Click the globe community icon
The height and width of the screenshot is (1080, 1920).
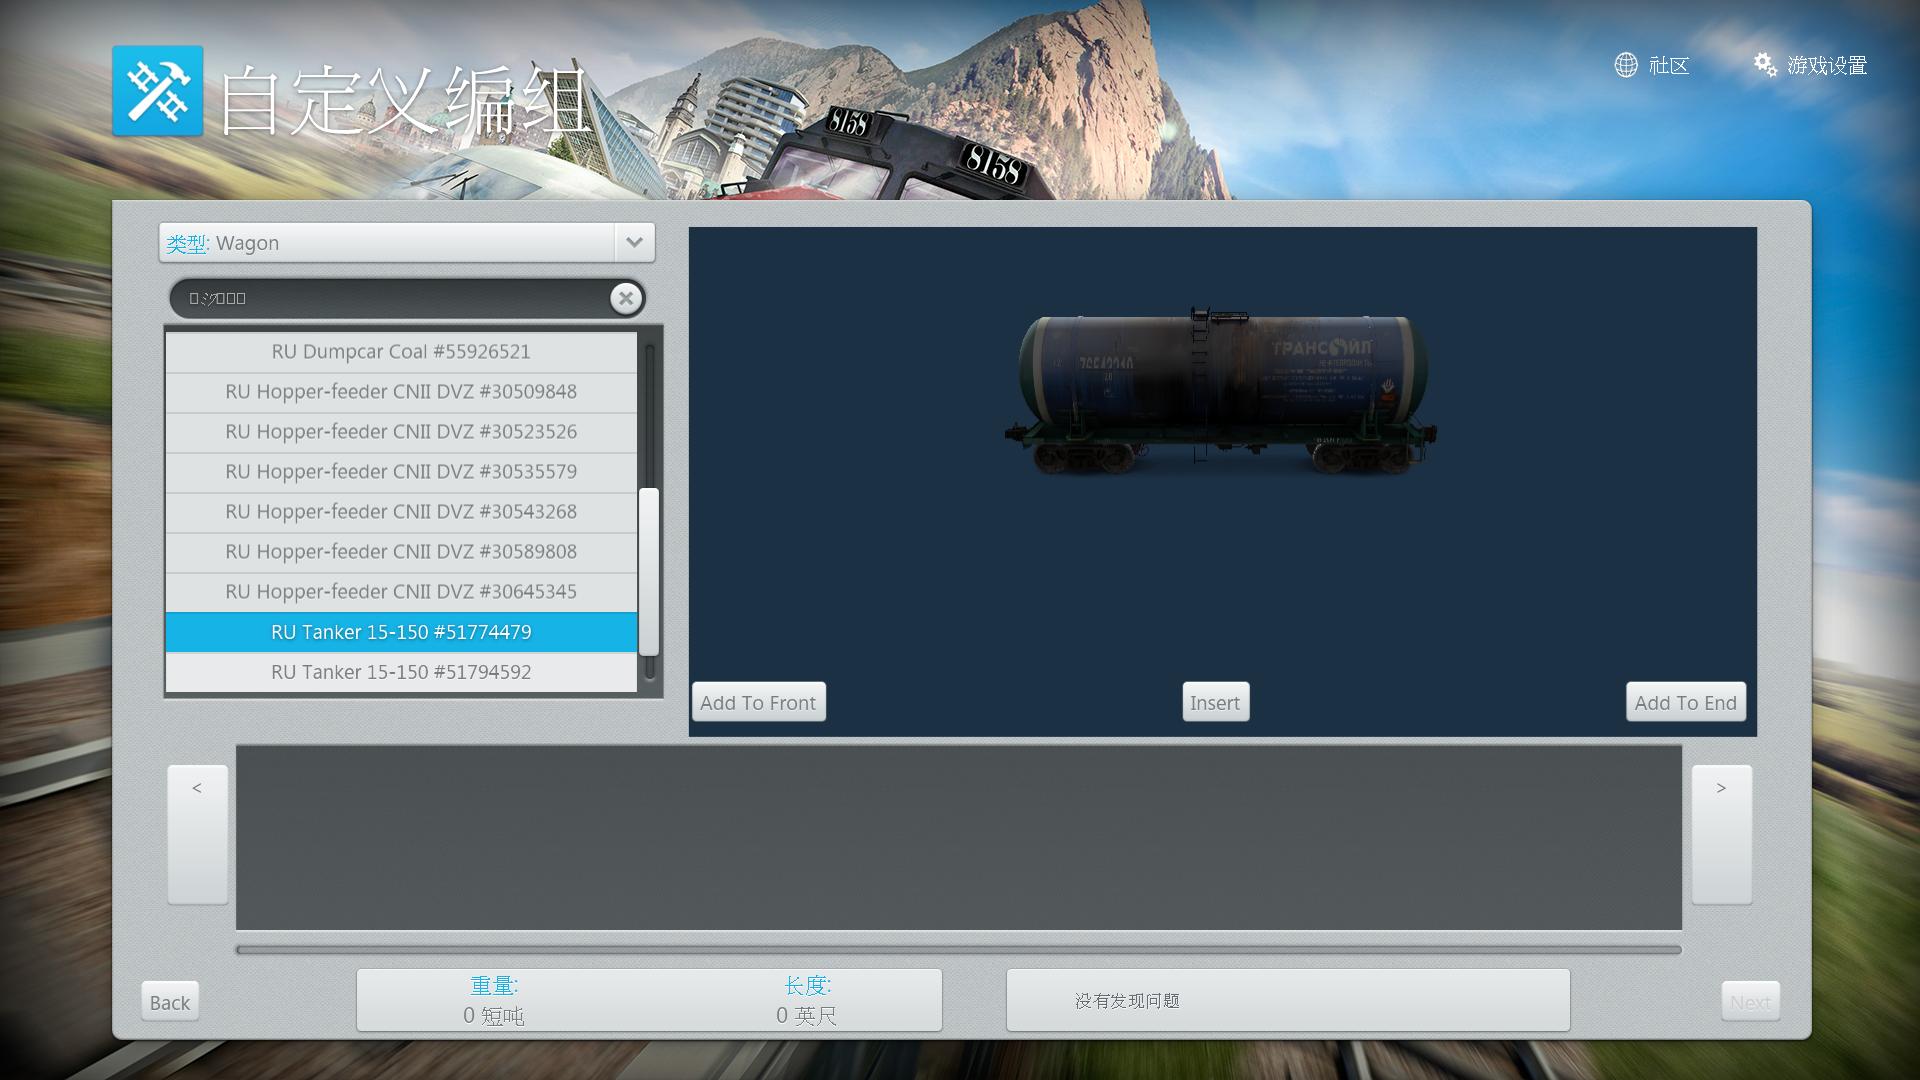(1626, 65)
